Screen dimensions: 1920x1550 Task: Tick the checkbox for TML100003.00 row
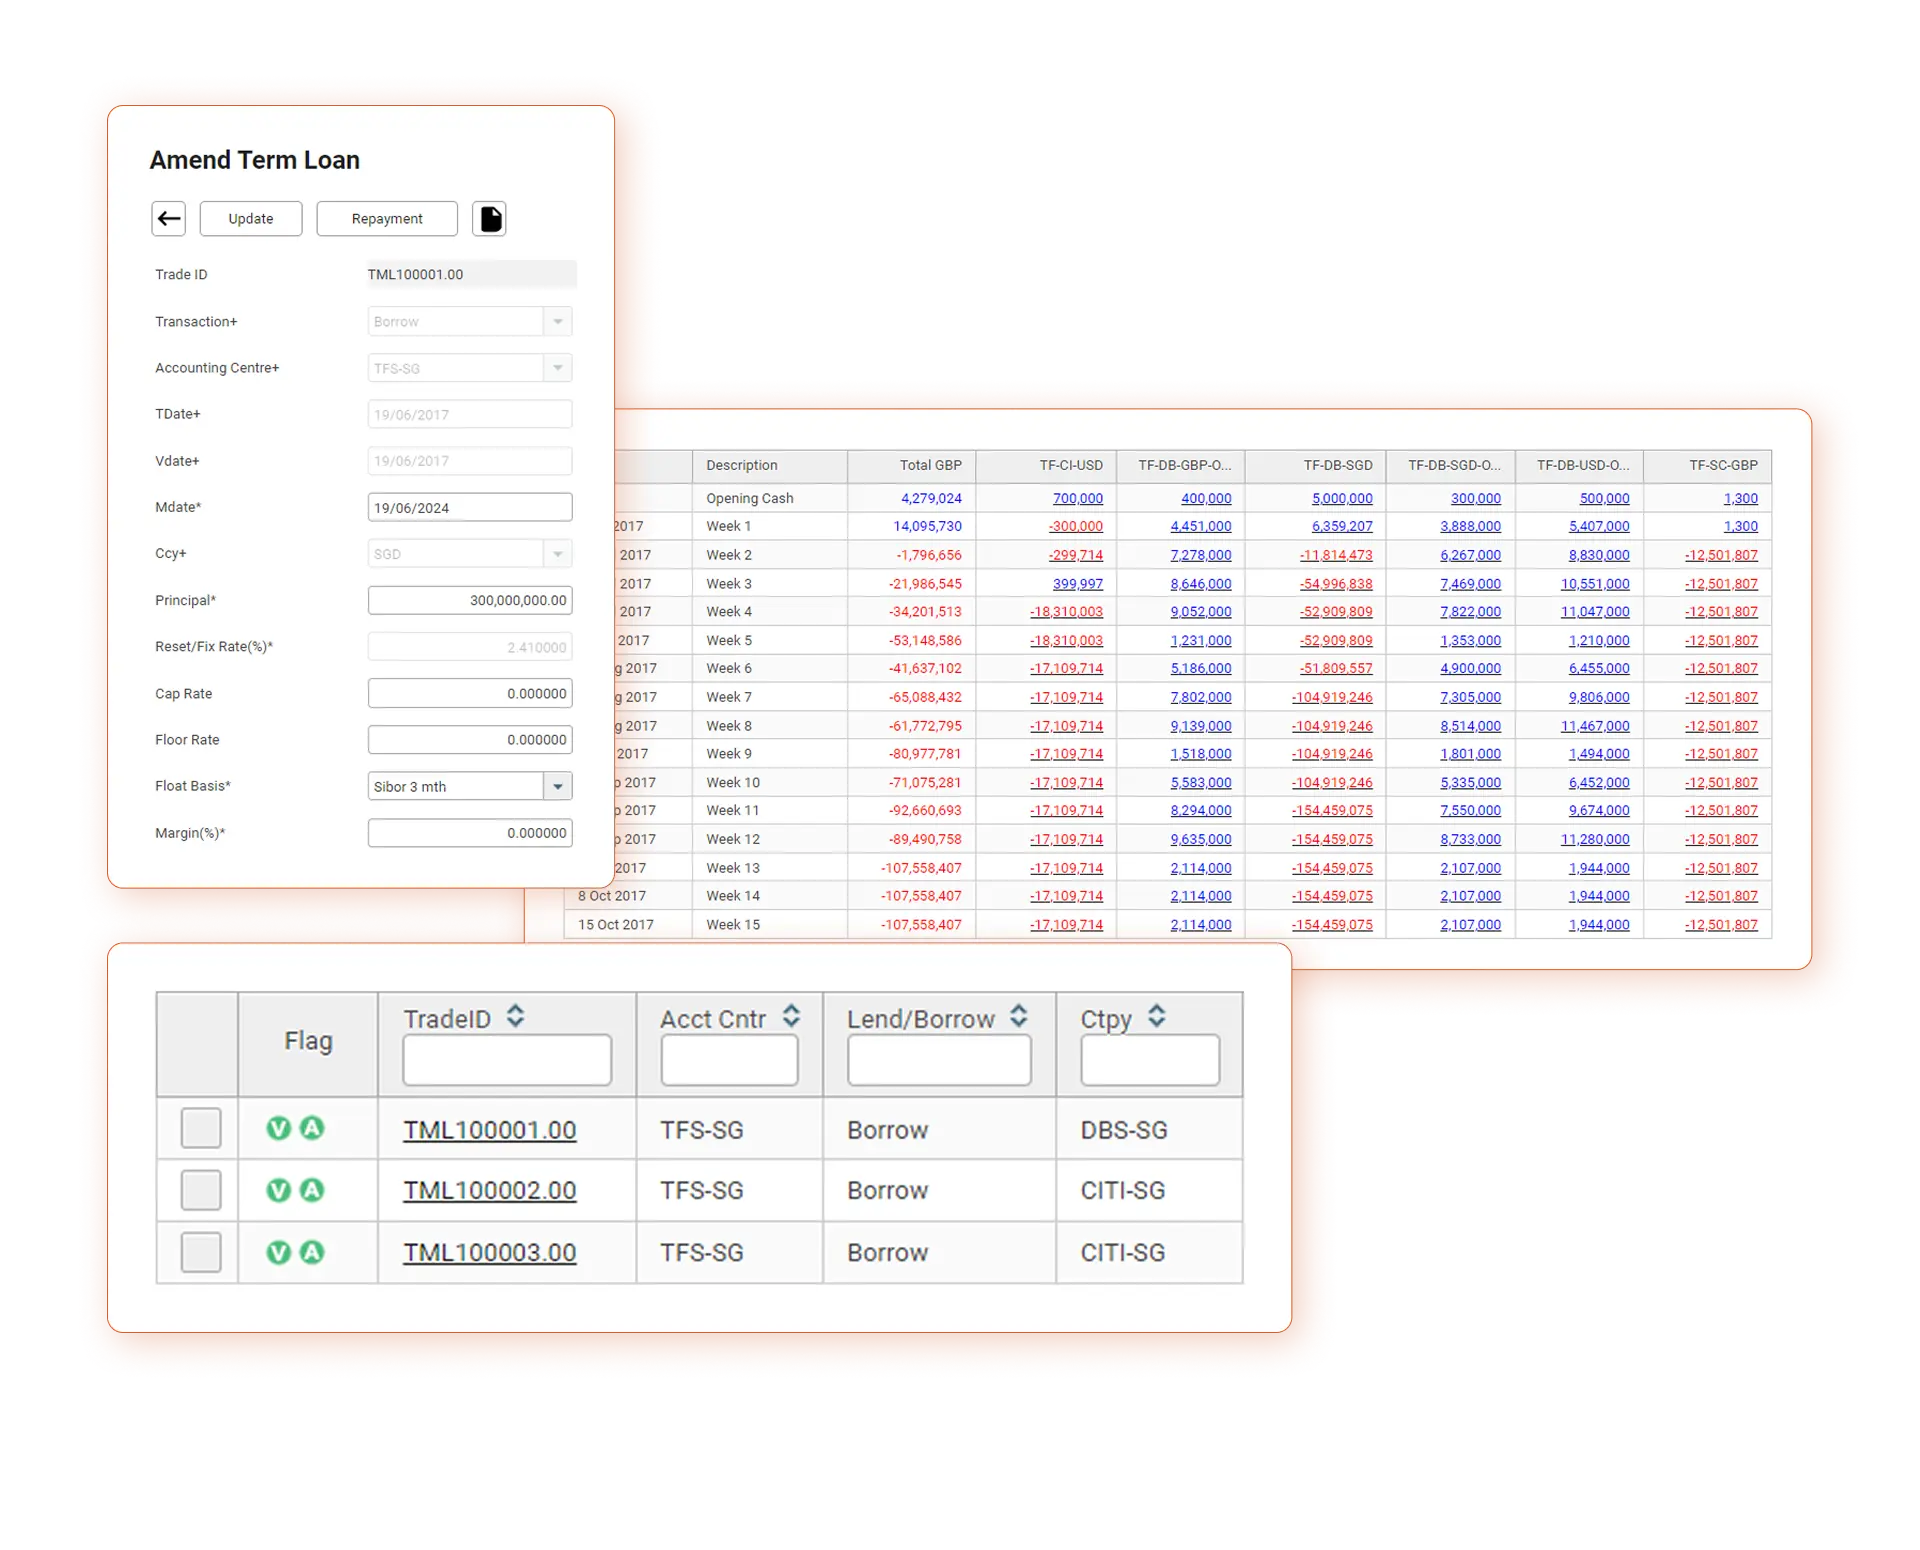coord(201,1252)
